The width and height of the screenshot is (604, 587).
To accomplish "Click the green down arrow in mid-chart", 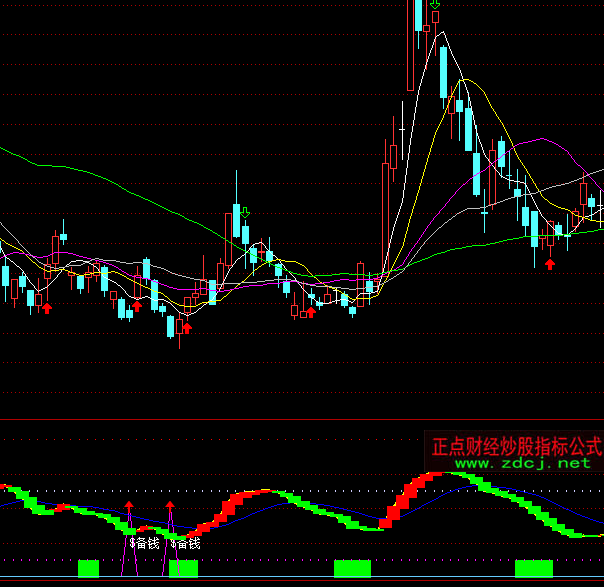I will click(245, 212).
